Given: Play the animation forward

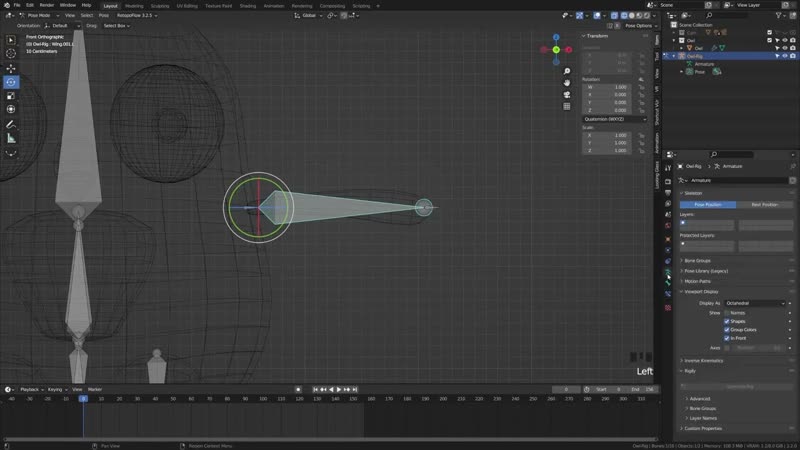Looking at the screenshot, I should point(339,389).
